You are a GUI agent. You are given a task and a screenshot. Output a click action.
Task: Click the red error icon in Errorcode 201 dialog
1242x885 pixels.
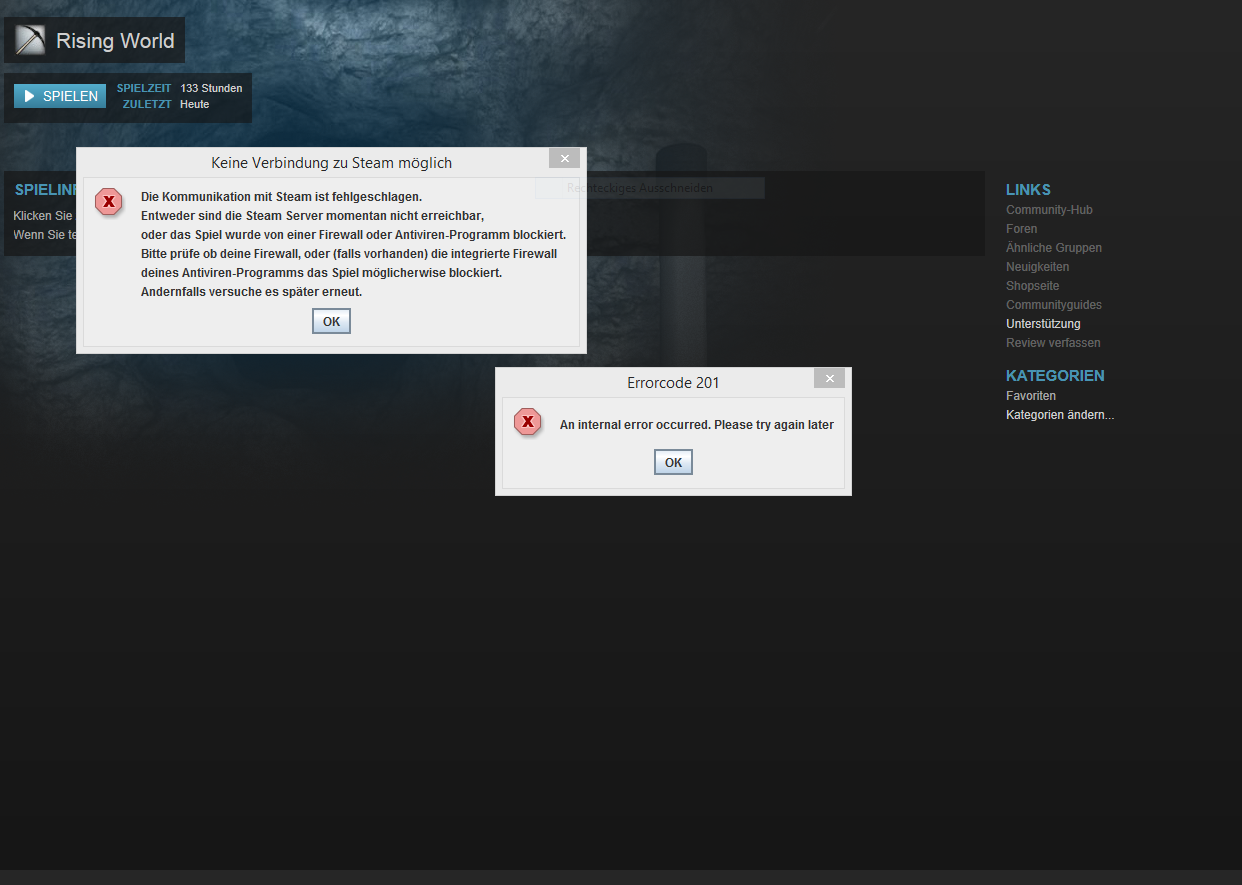click(527, 422)
